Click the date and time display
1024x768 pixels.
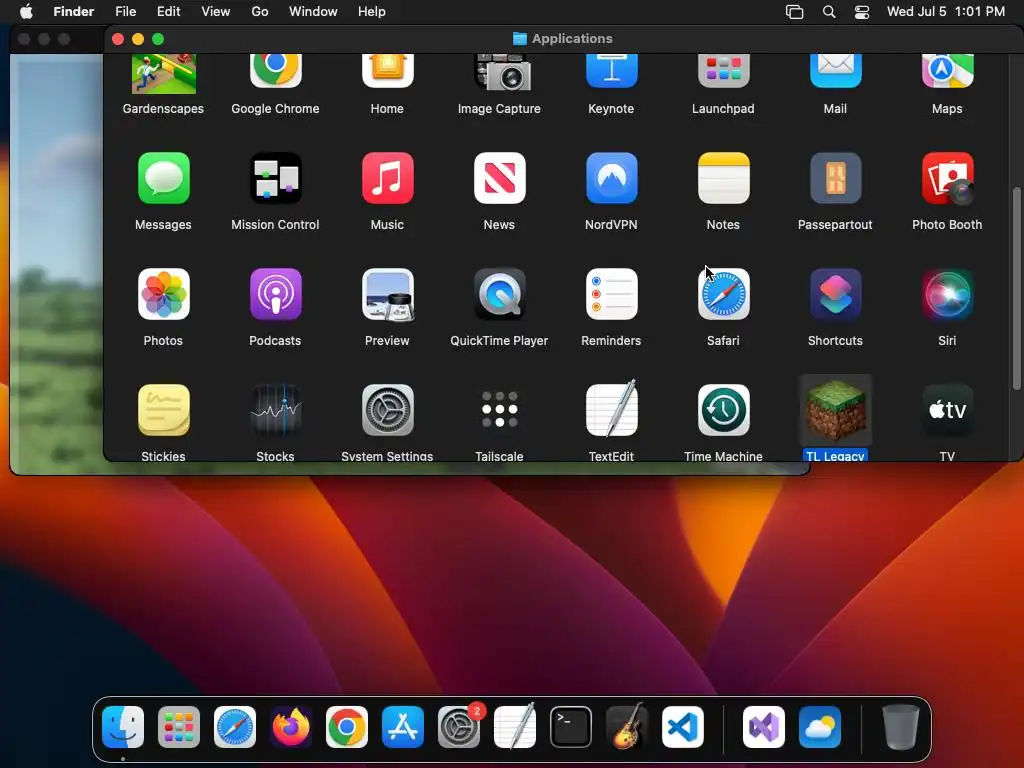[x=946, y=12]
